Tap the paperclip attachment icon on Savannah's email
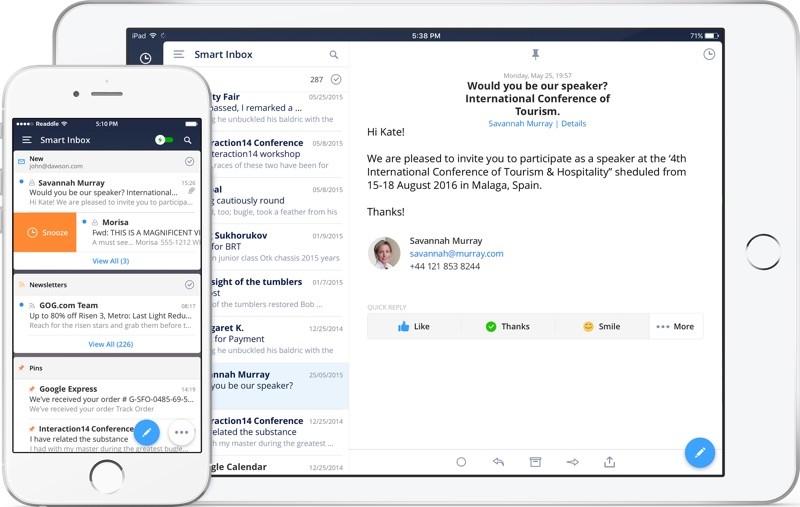This screenshot has height=507, width=800. 191,191
